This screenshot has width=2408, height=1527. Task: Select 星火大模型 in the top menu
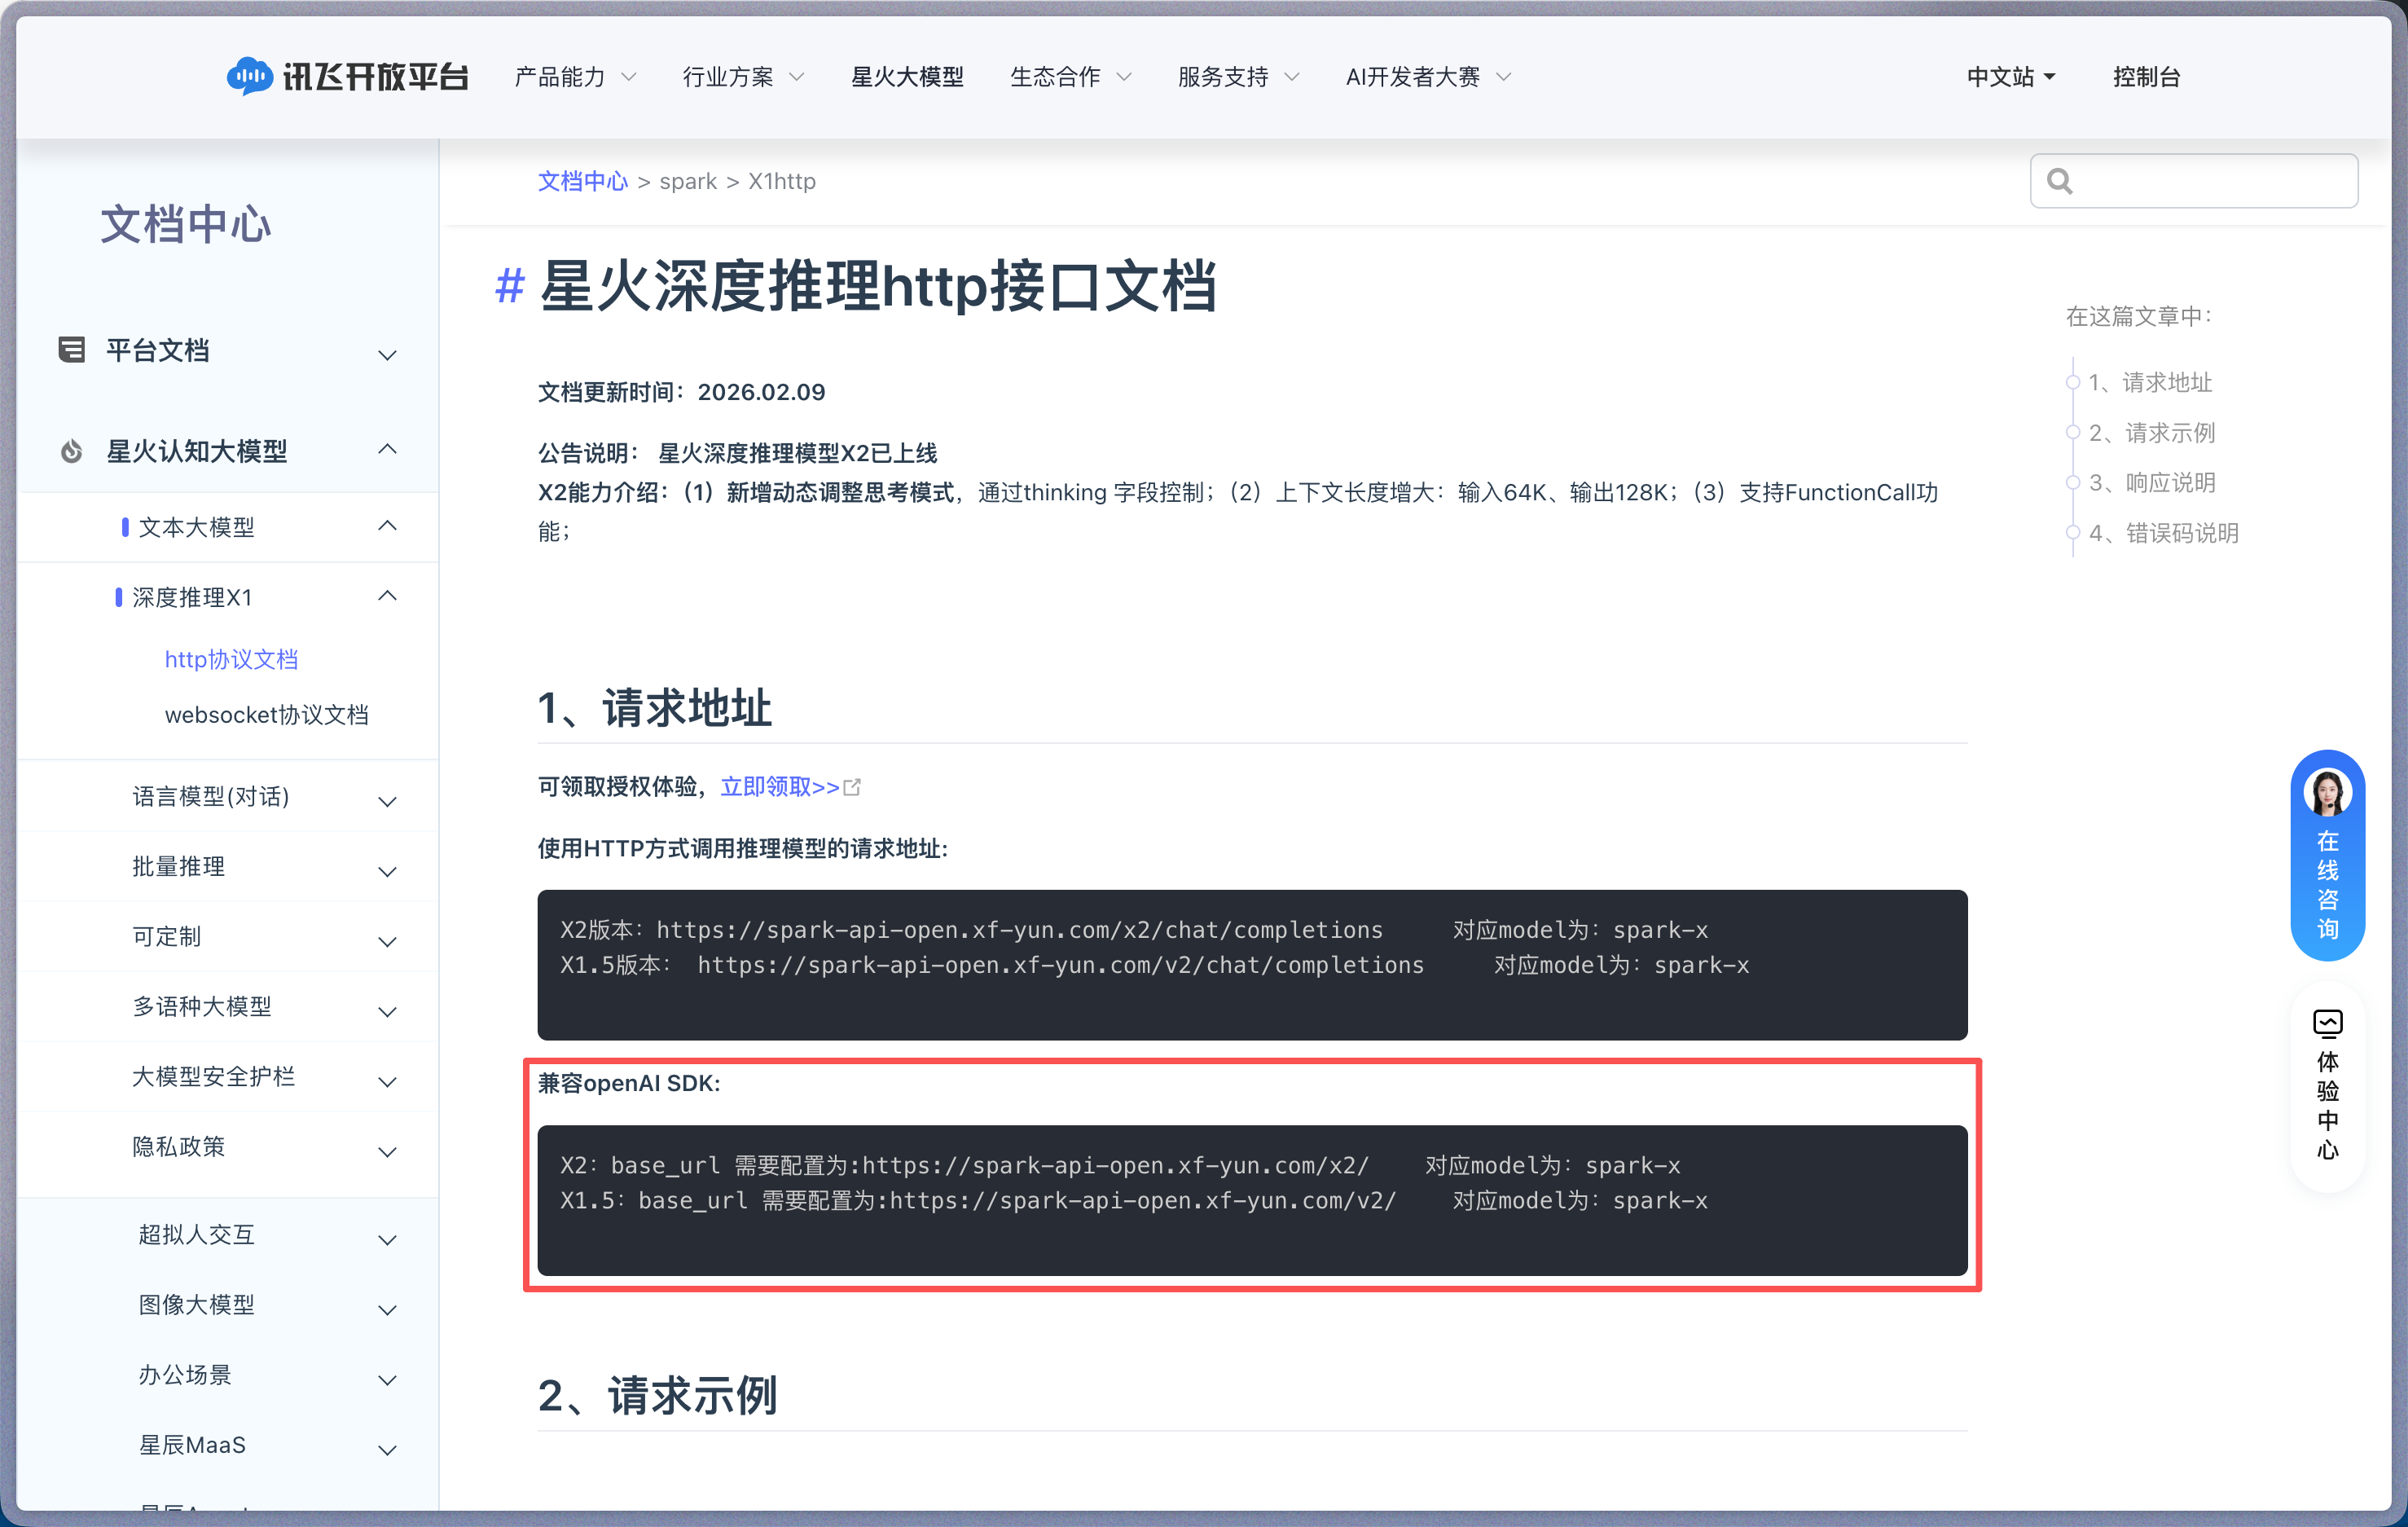906,76
